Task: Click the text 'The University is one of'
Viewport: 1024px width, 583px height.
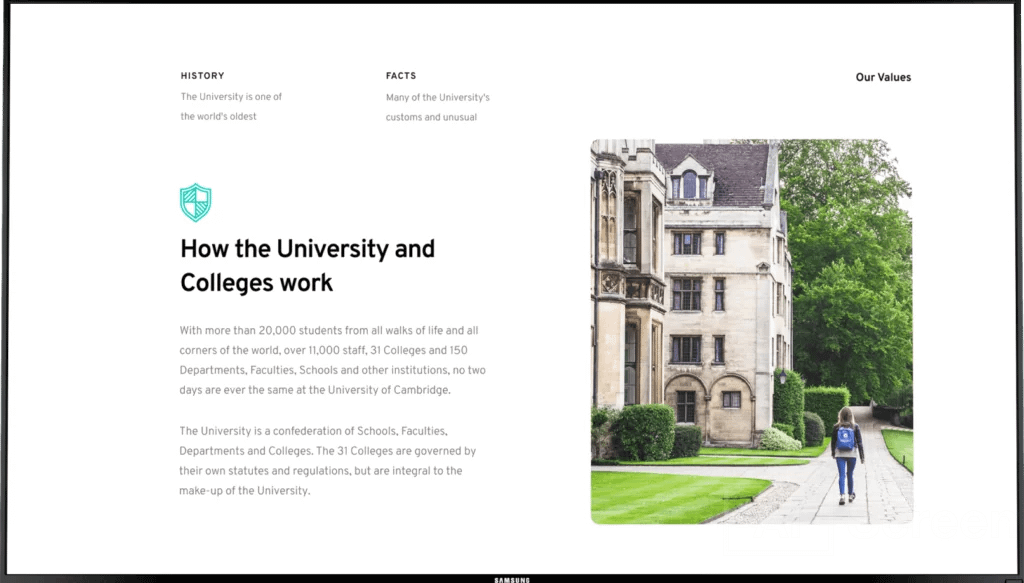Action: click(x=231, y=97)
